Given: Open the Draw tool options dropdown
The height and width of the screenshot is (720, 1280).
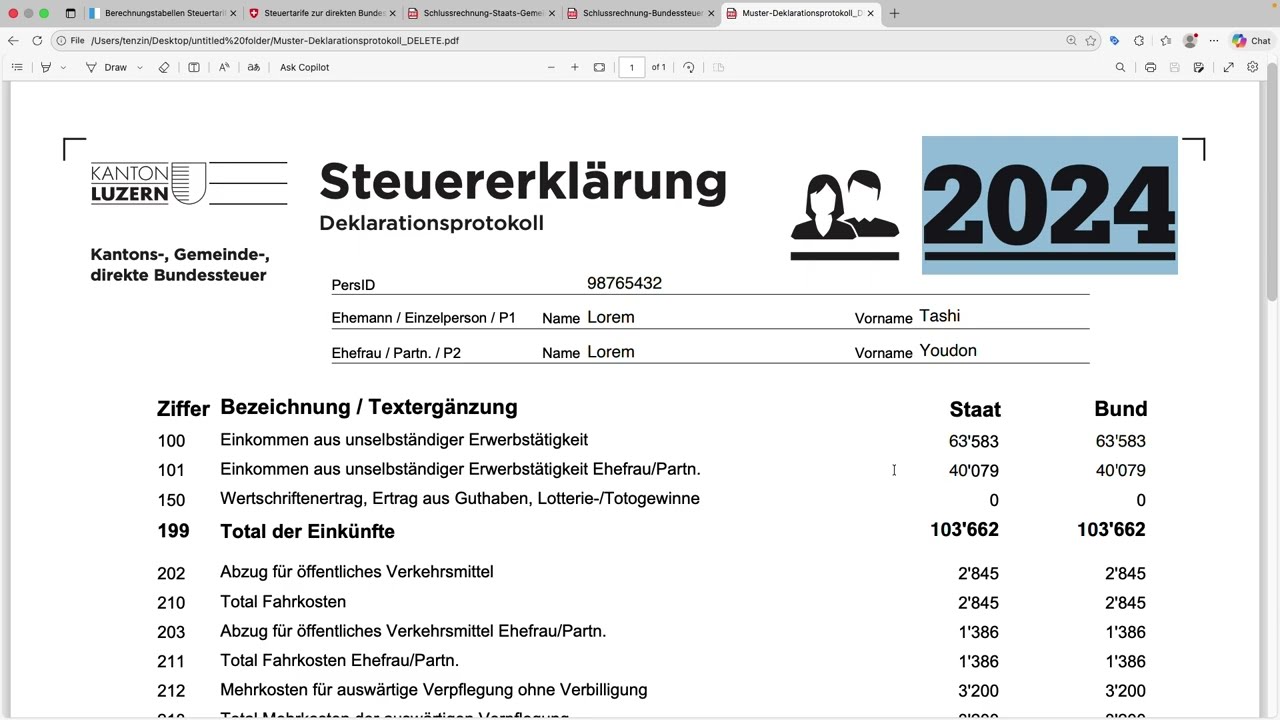Looking at the screenshot, I should 139,67.
